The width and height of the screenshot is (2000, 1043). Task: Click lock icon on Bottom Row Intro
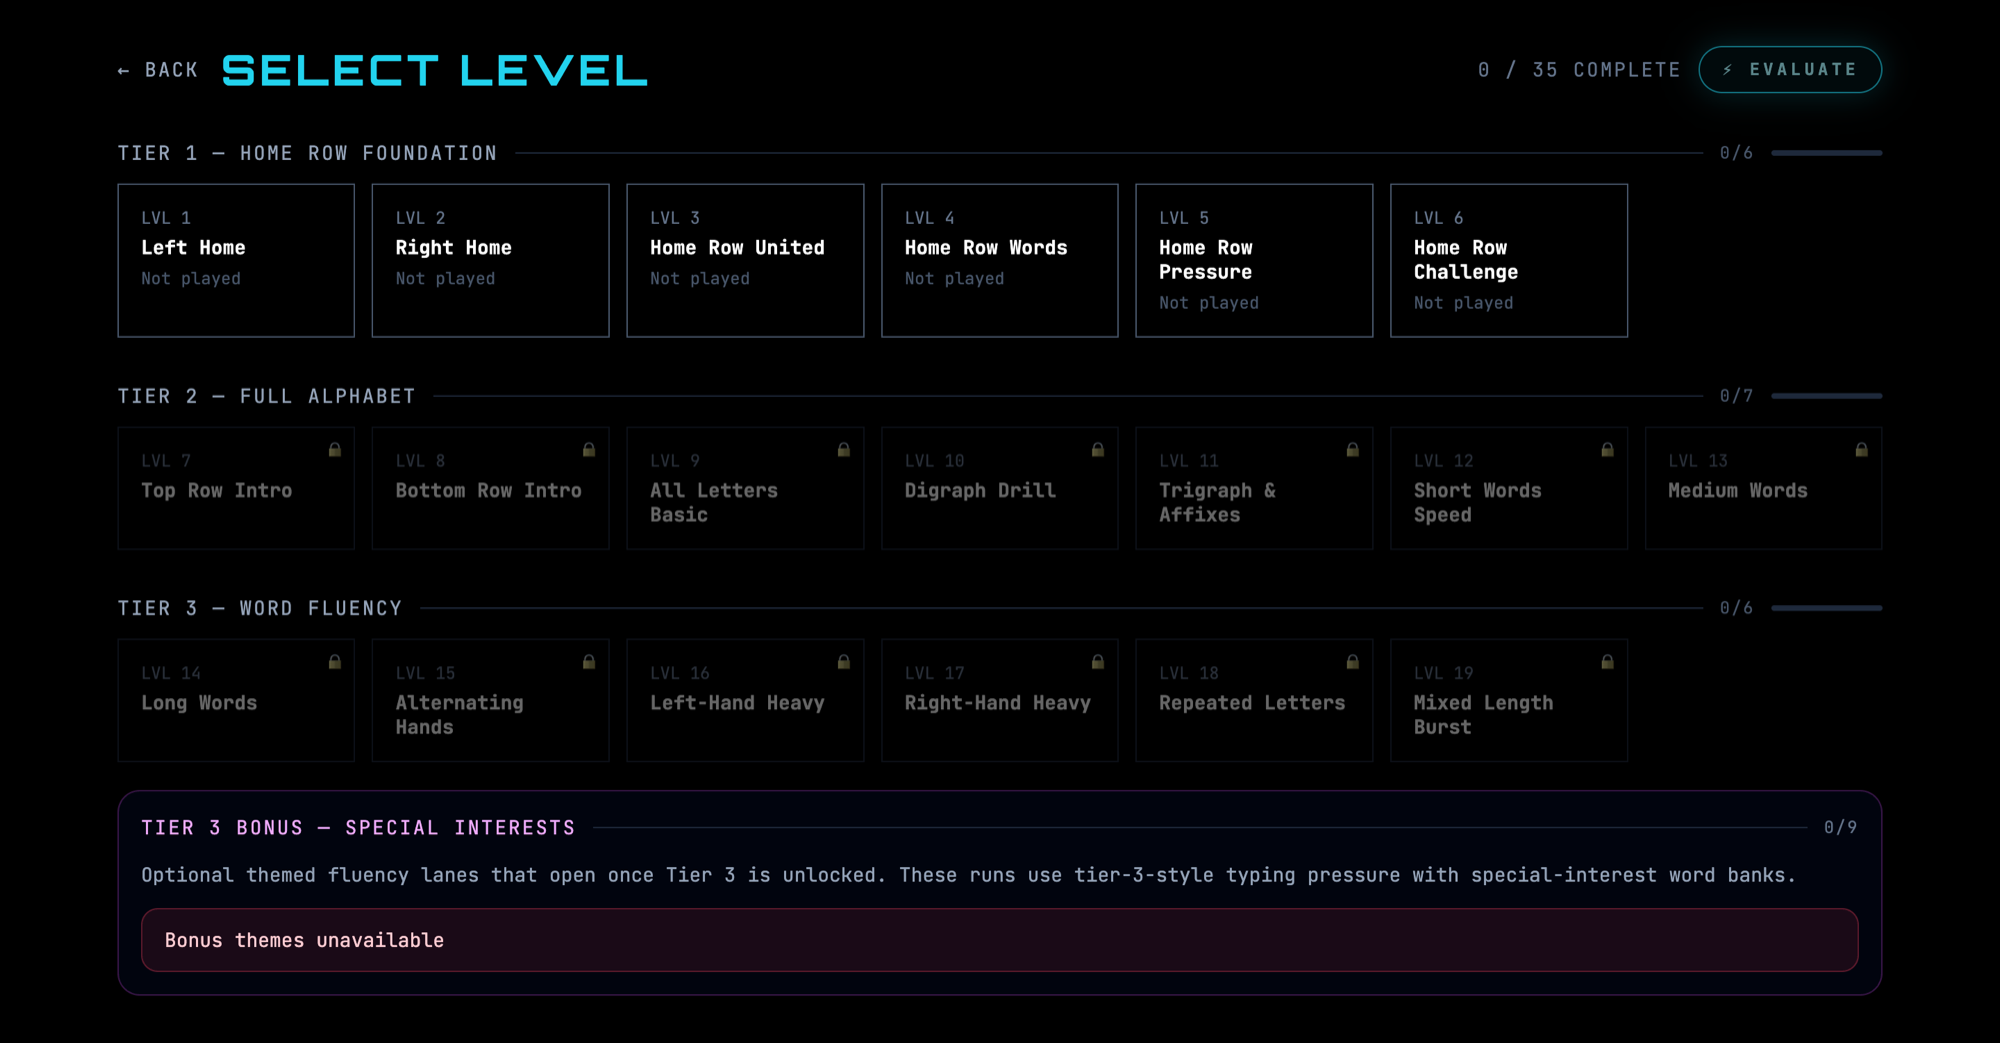(589, 450)
